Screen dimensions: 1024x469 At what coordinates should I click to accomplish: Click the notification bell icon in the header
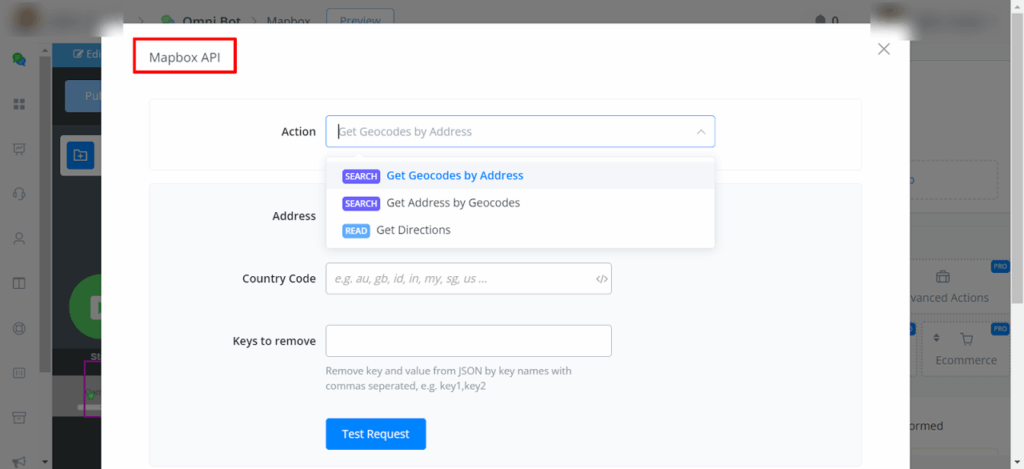[x=822, y=19]
